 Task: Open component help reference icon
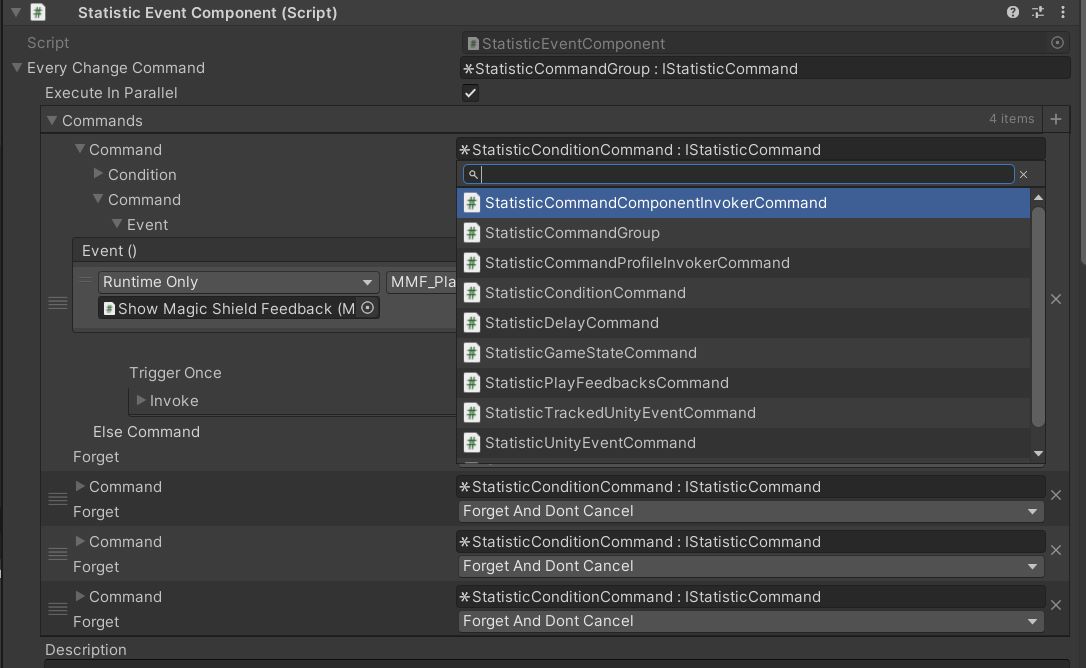(1013, 13)
